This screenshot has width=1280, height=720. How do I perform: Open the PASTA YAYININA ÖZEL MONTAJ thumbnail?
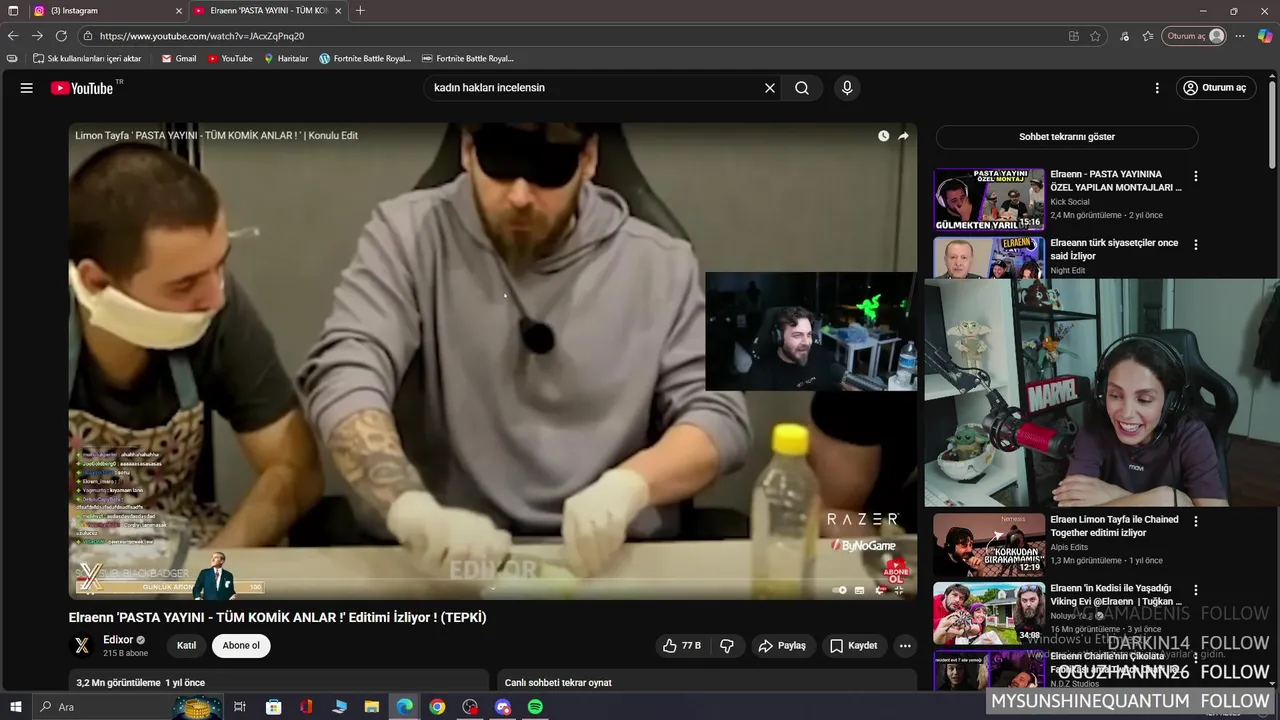coord(989,200)
